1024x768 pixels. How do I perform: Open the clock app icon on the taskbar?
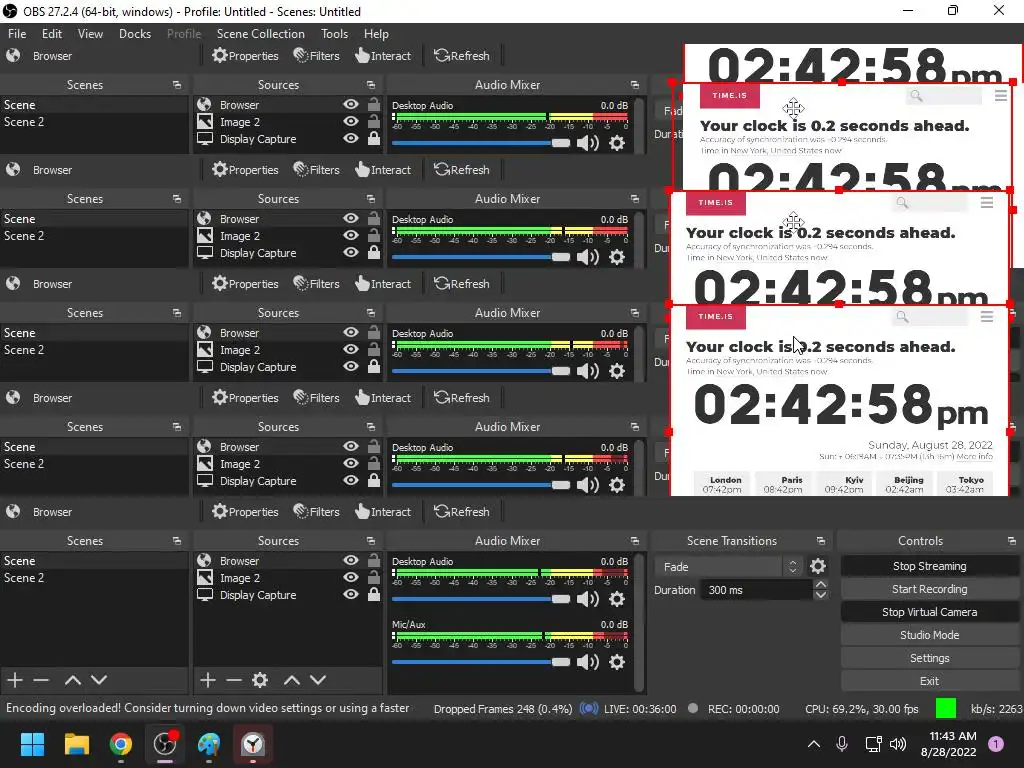[x=253, y=744]
